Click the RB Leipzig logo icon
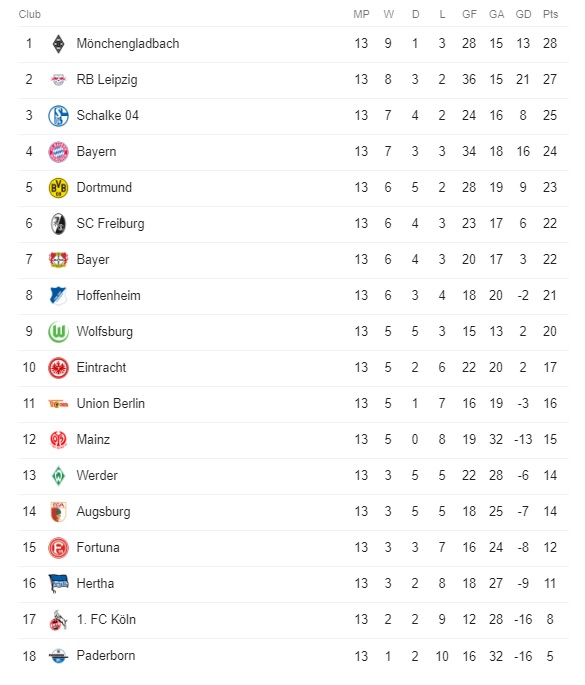Screen dimensions: 585x685 (x=58, y=80)
